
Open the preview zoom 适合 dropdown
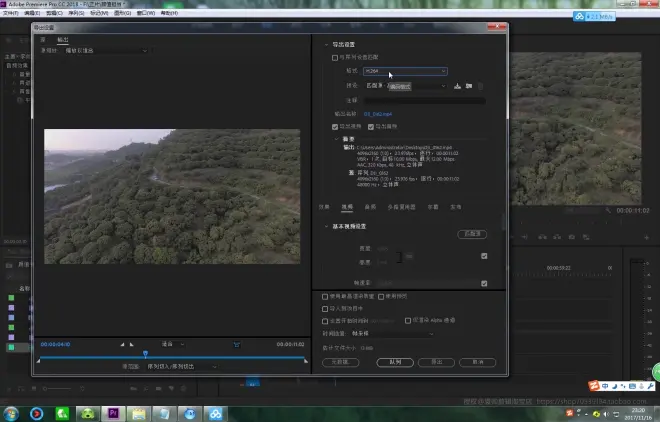coord(173,345)
